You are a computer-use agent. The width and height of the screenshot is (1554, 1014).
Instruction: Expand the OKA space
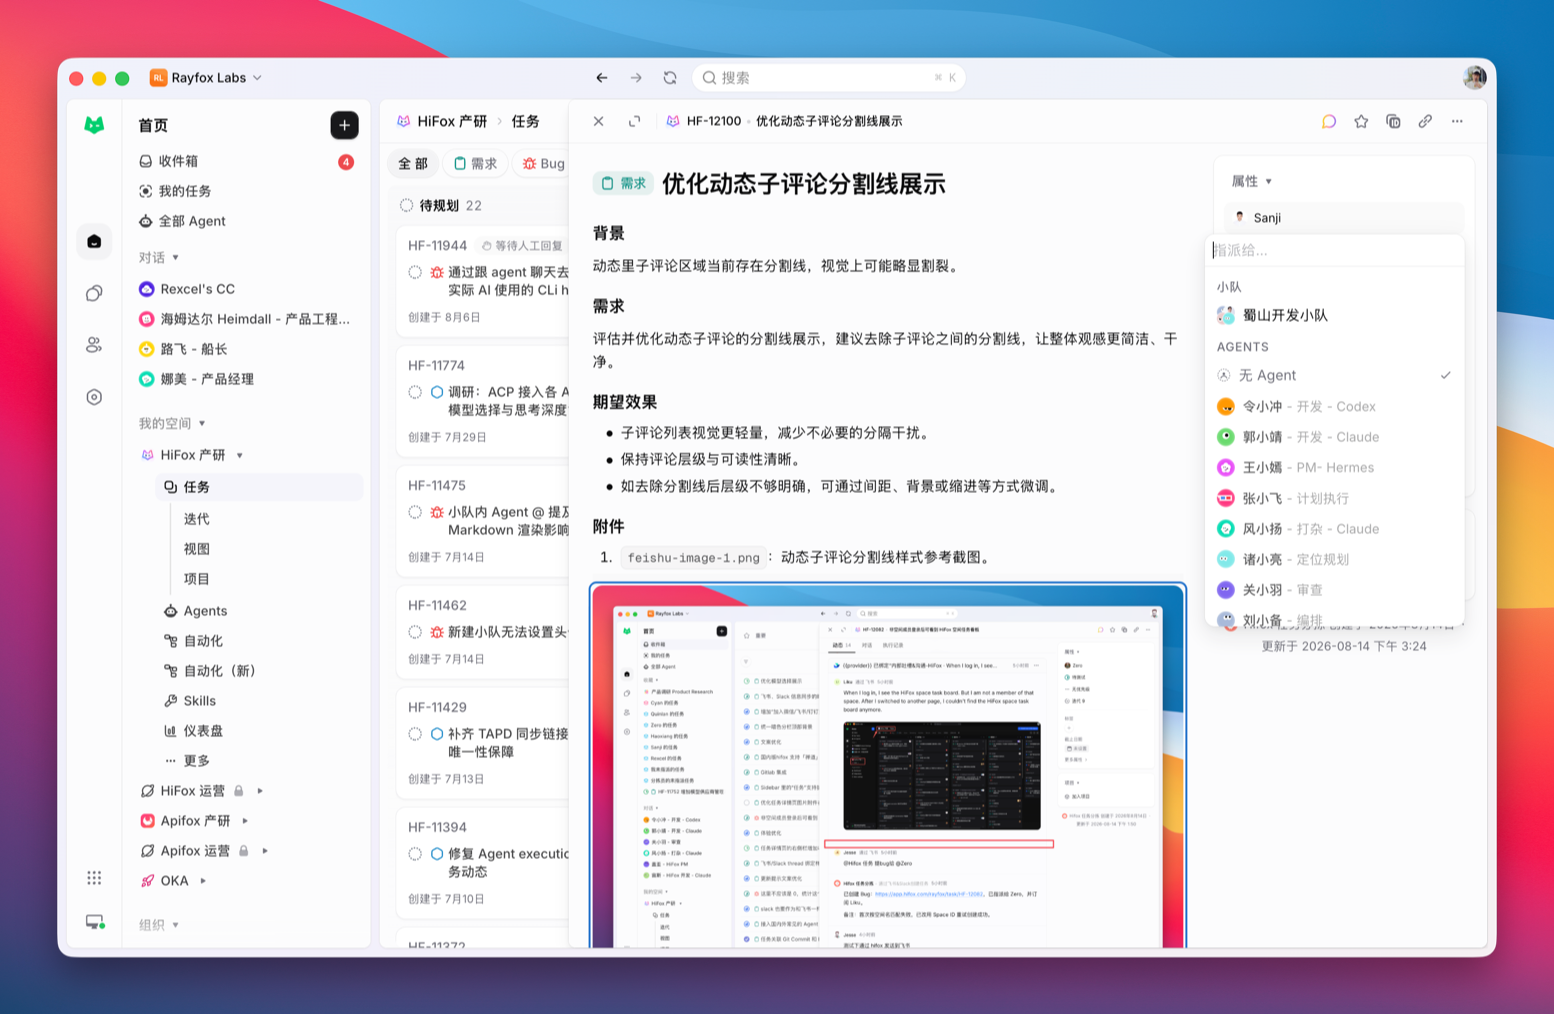[203, 881]
